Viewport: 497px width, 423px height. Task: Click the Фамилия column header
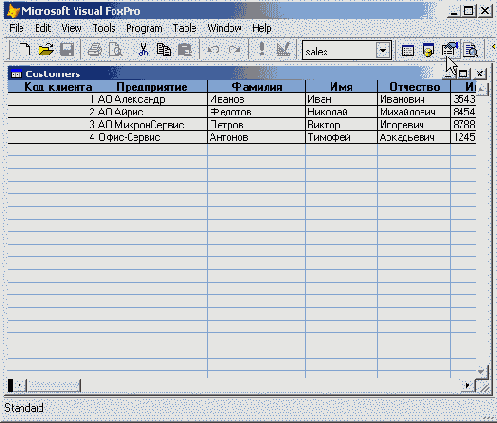click(256, 87)
